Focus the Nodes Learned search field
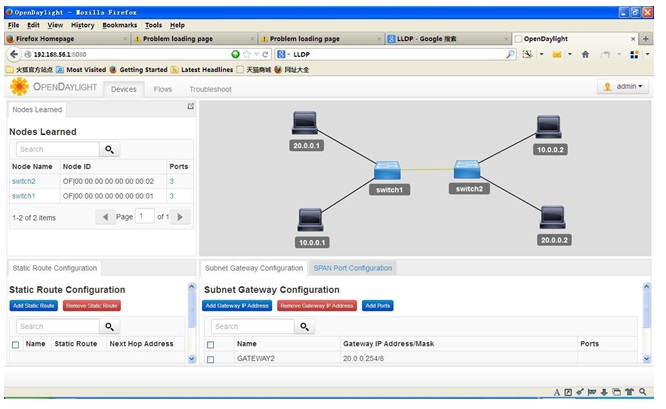Image resolution: width=666 pixels, height=409 pixels. pos(58,149)
